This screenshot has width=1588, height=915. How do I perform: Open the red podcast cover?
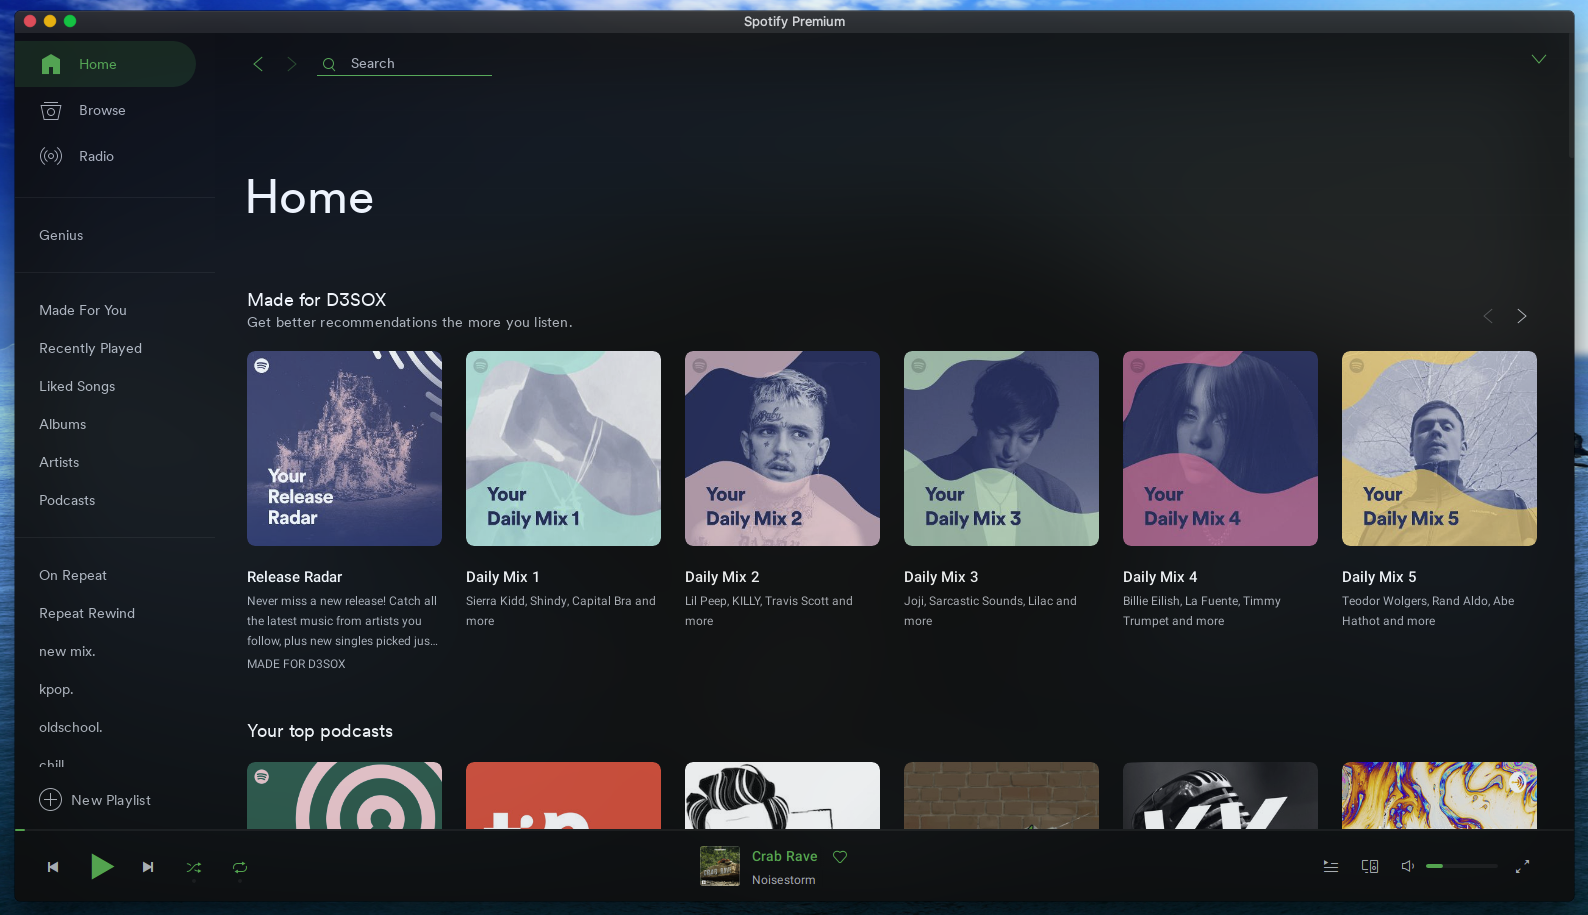point(563,796)
